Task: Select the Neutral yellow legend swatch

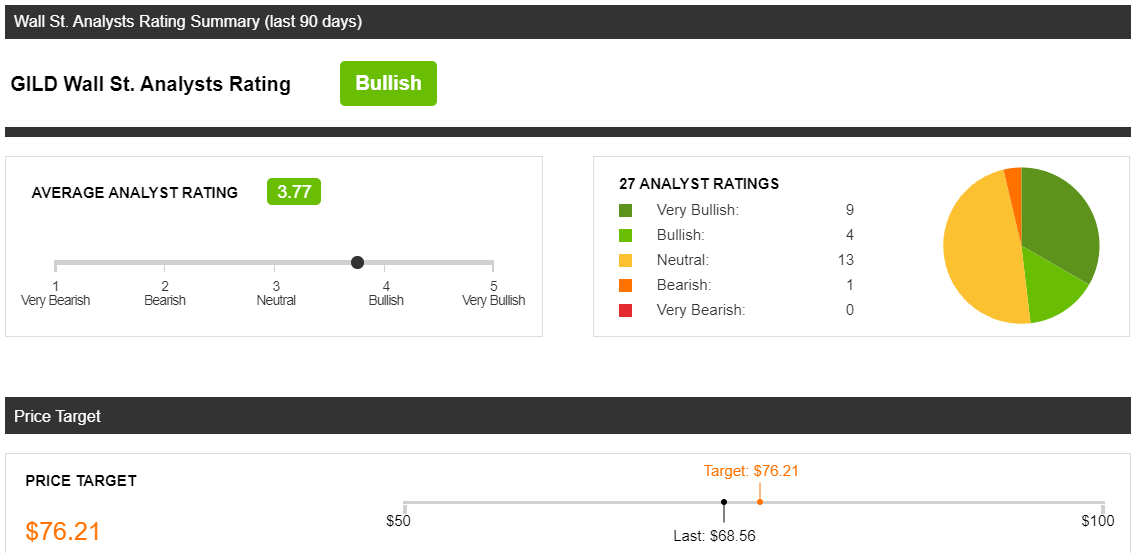Action: click(x=625, y=260)
